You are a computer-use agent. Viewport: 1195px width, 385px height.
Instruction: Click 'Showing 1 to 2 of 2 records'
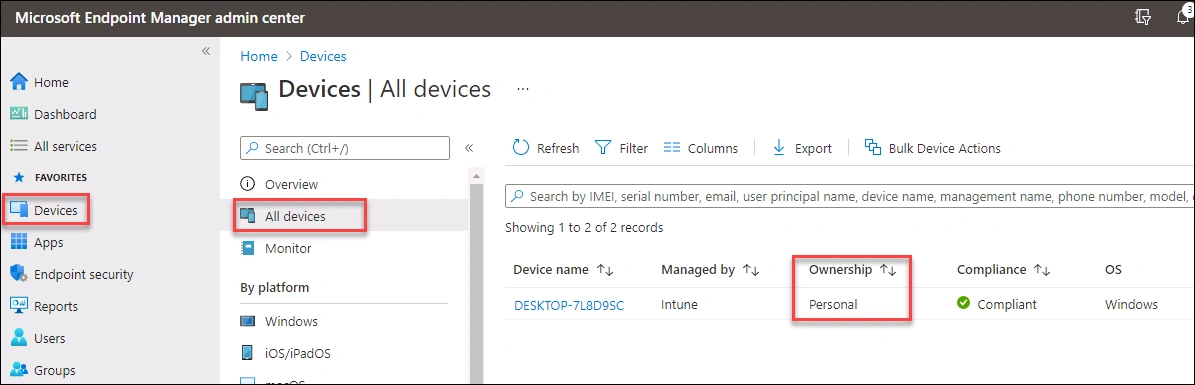[584, 227]
